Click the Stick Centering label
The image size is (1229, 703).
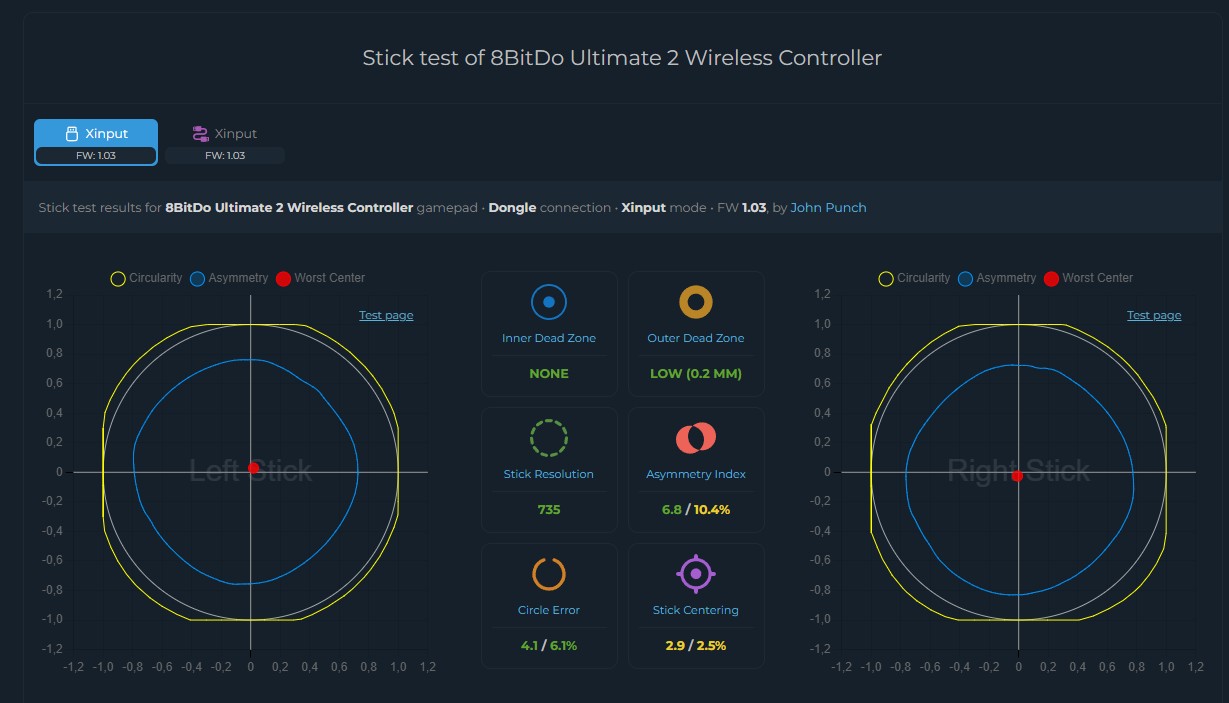[x=696, y=610]
